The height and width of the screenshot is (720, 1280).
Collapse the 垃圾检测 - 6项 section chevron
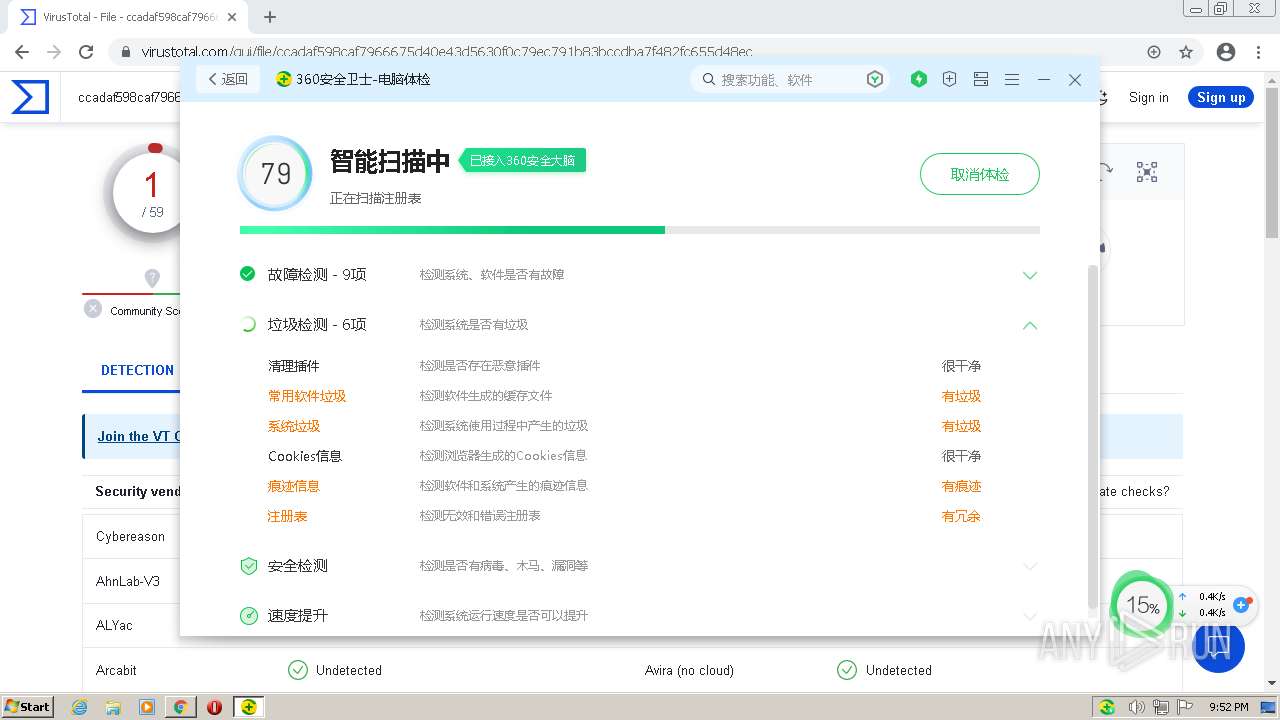1030,325
